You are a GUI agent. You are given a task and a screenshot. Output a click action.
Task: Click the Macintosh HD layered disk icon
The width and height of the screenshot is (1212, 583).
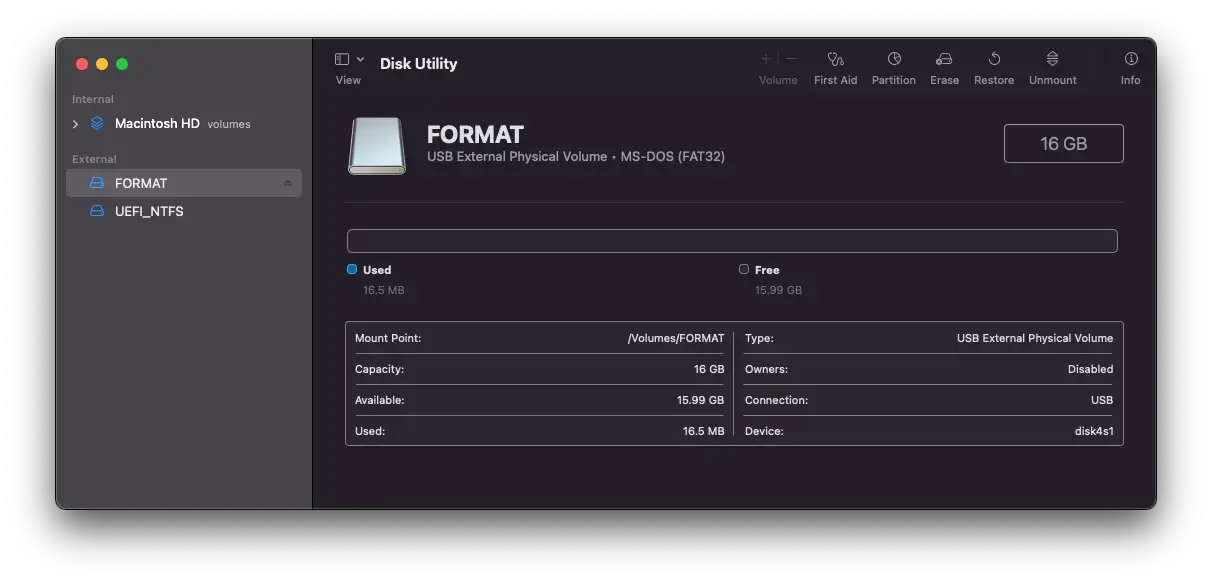pos(97,124)
